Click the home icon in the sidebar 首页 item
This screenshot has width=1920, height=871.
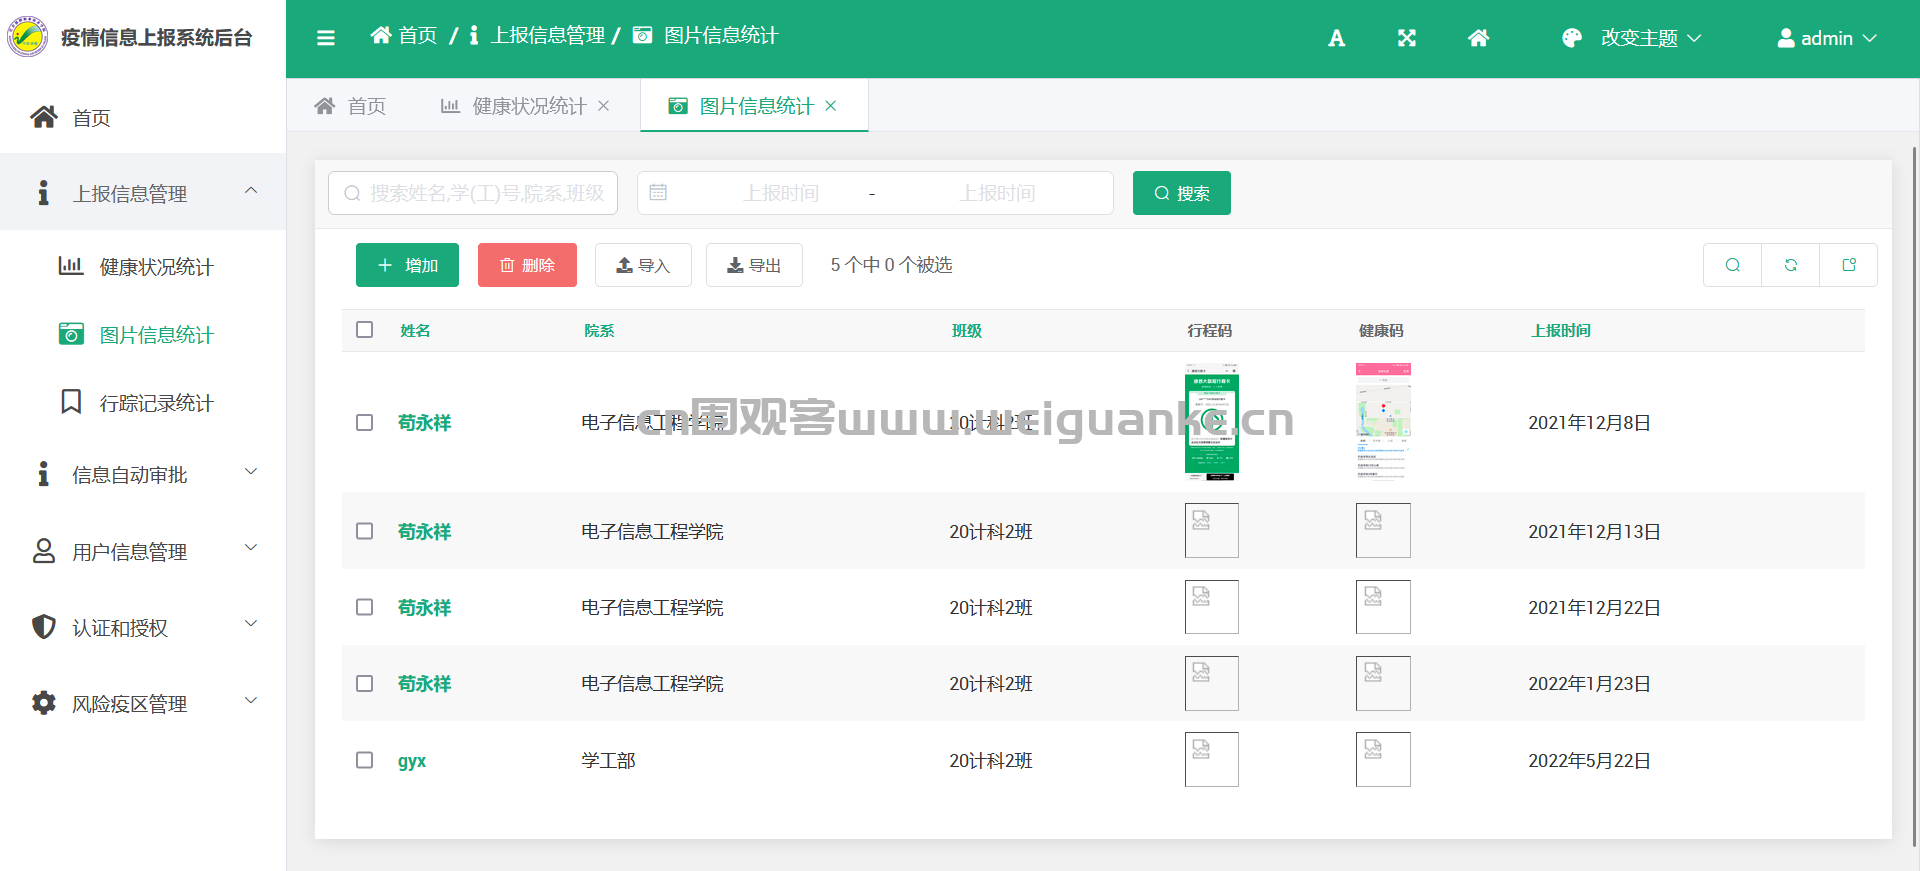point(43,117)
